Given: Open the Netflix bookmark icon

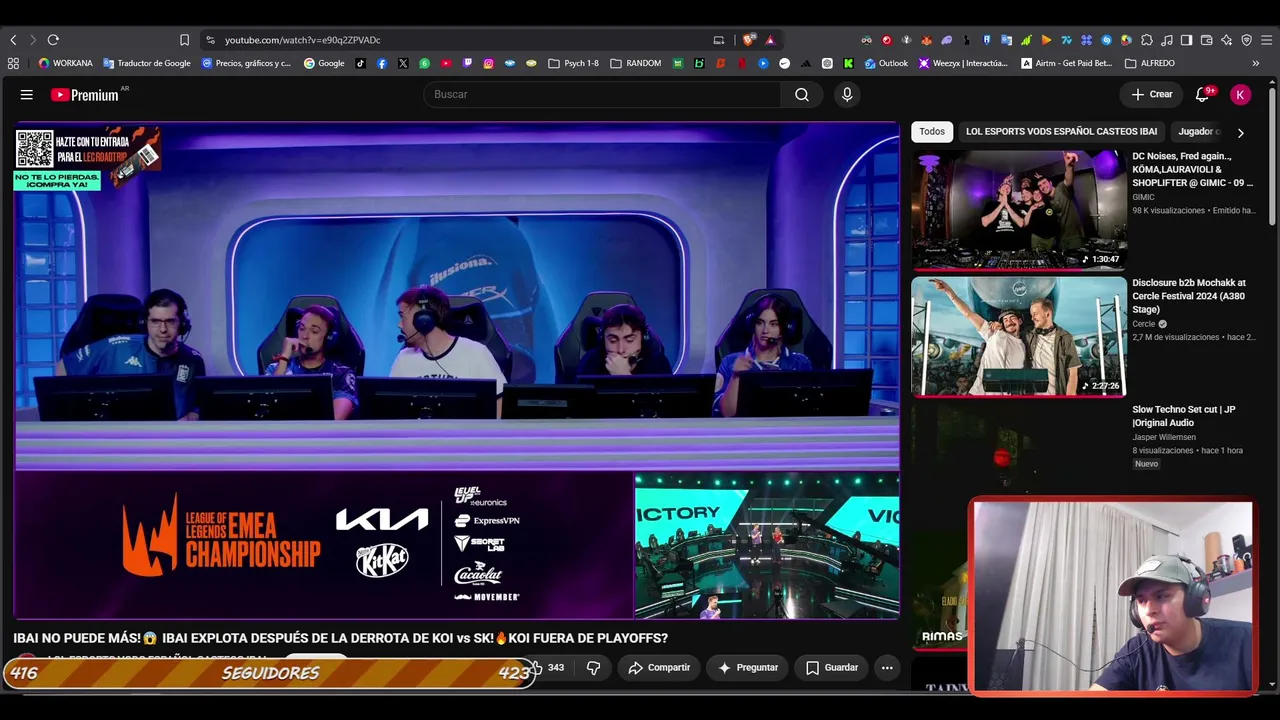Looking at the screenshot, I should click(741, 63).
